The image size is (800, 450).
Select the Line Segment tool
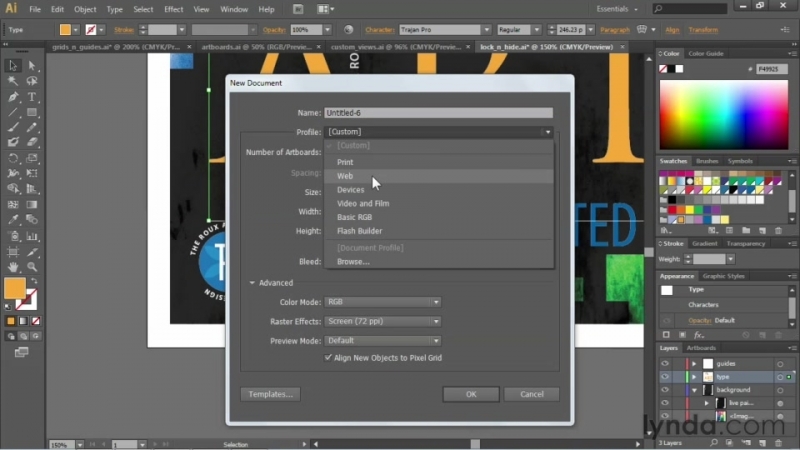pyautogui.click(x=13, y=112)
